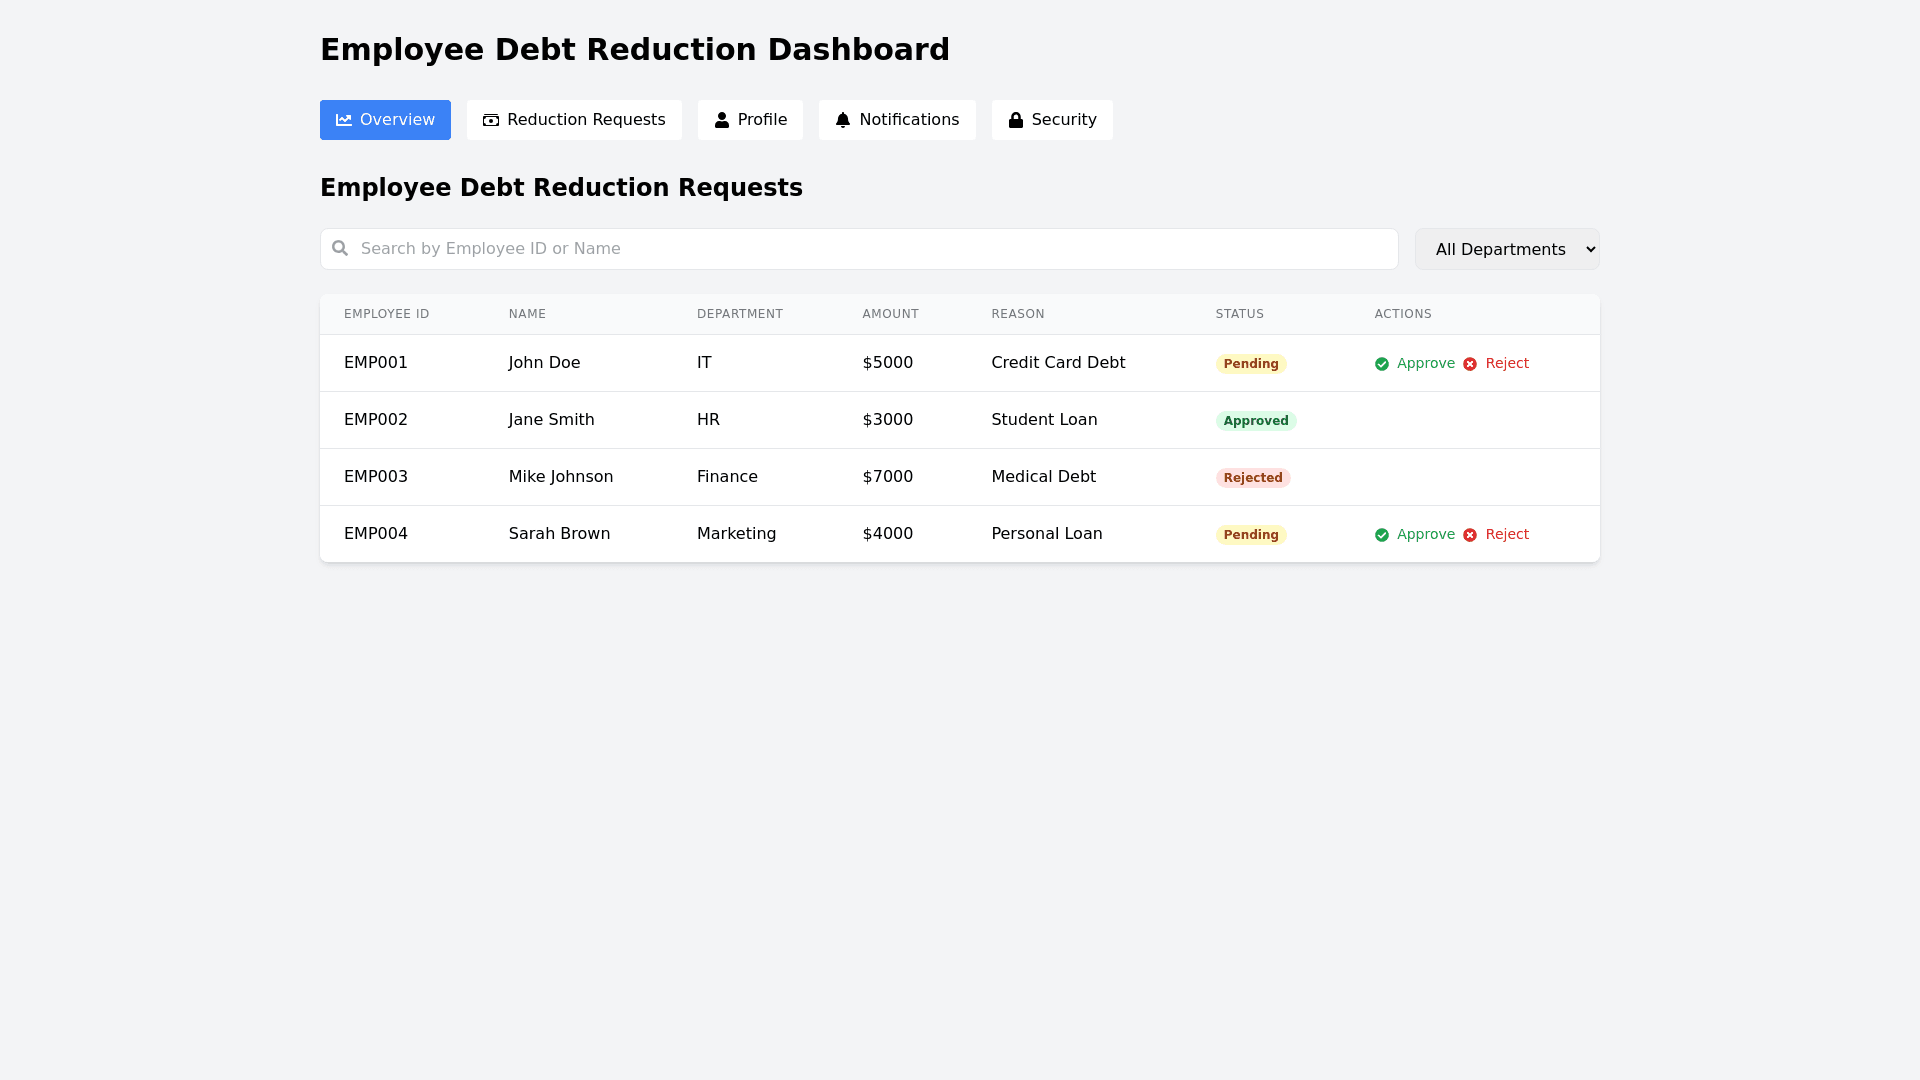1920x1080 pixels.
Task: Open the Notifications tab
Action: (897, 120)
